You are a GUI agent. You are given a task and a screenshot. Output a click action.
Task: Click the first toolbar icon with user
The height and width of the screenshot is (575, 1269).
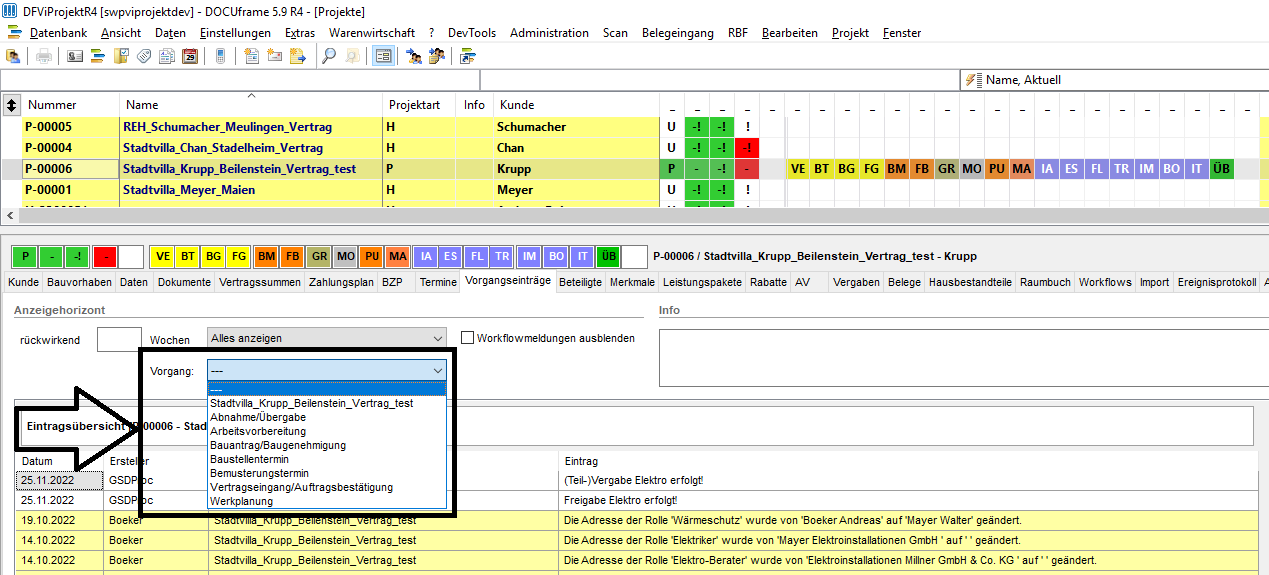[x=13, y=56]
